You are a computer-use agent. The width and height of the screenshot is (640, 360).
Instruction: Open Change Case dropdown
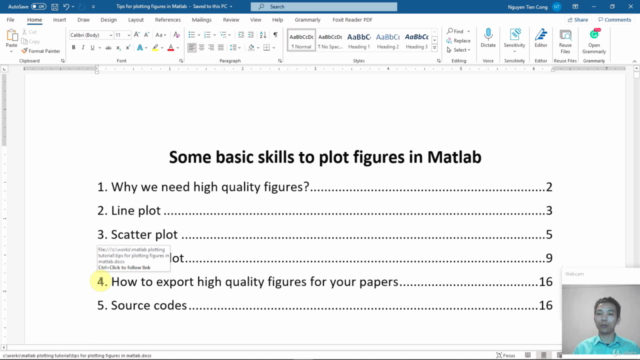click(x=161, y=35)
